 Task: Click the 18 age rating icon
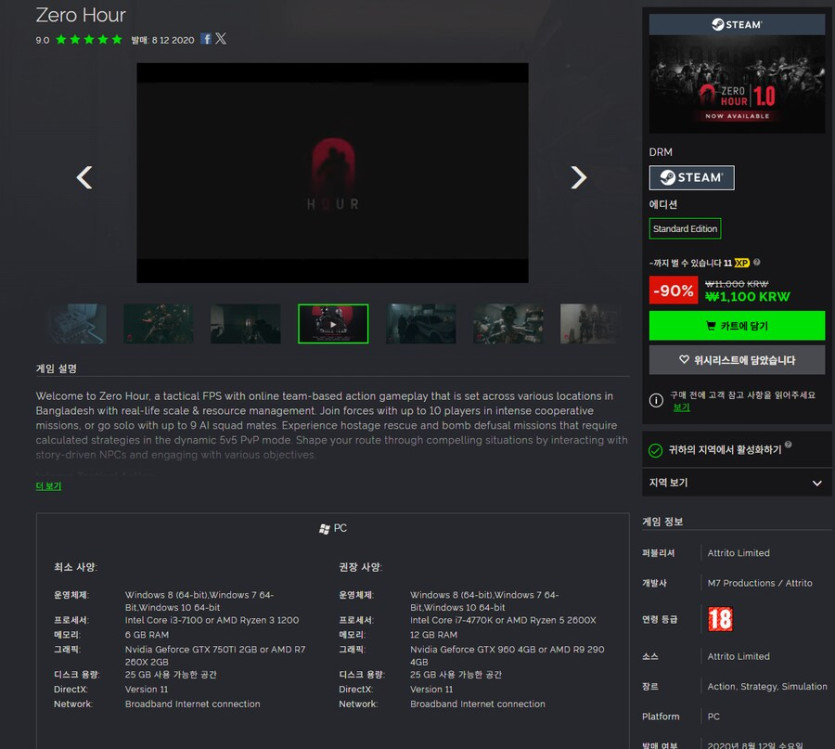tap(720, 619)
